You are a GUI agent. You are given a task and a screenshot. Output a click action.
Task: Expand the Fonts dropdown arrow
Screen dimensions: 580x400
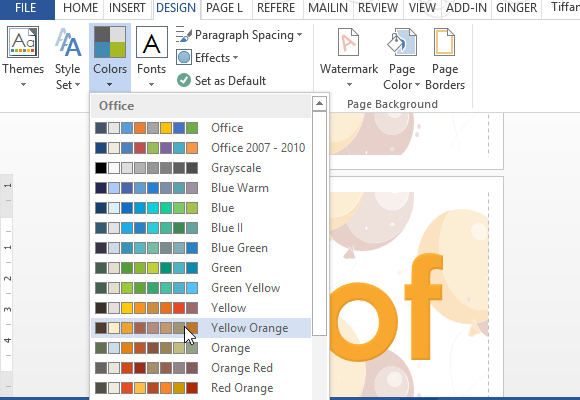pyautogui.click(x=151, y=85)
